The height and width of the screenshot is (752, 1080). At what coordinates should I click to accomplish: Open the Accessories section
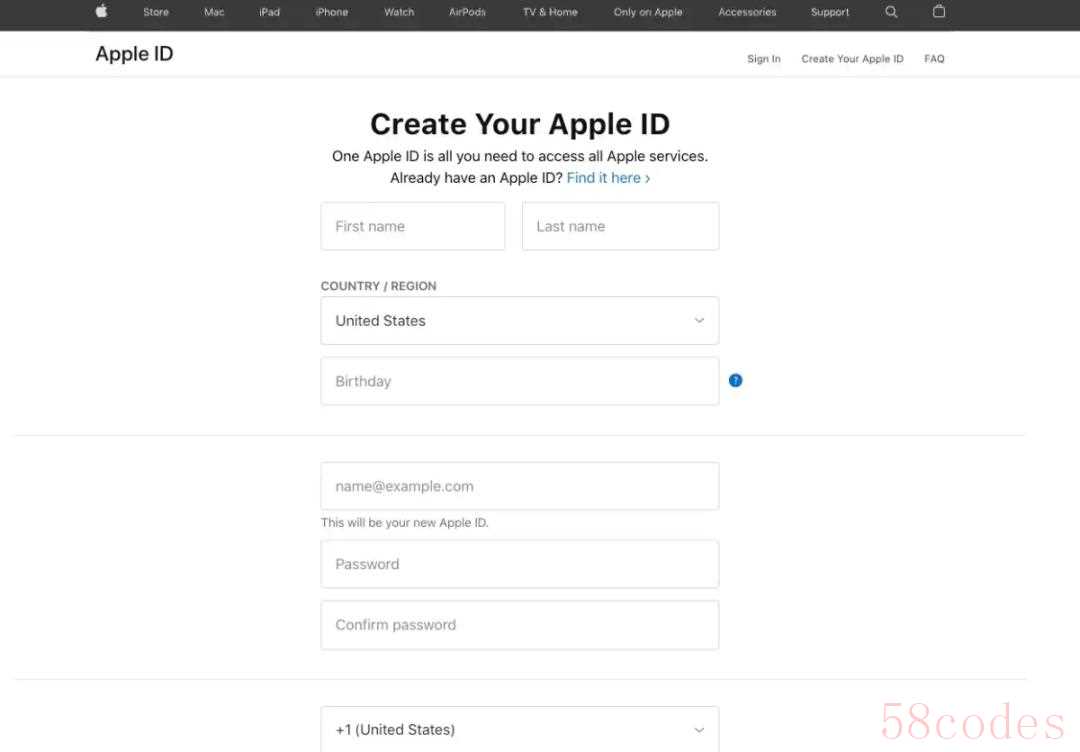(747, 12)
